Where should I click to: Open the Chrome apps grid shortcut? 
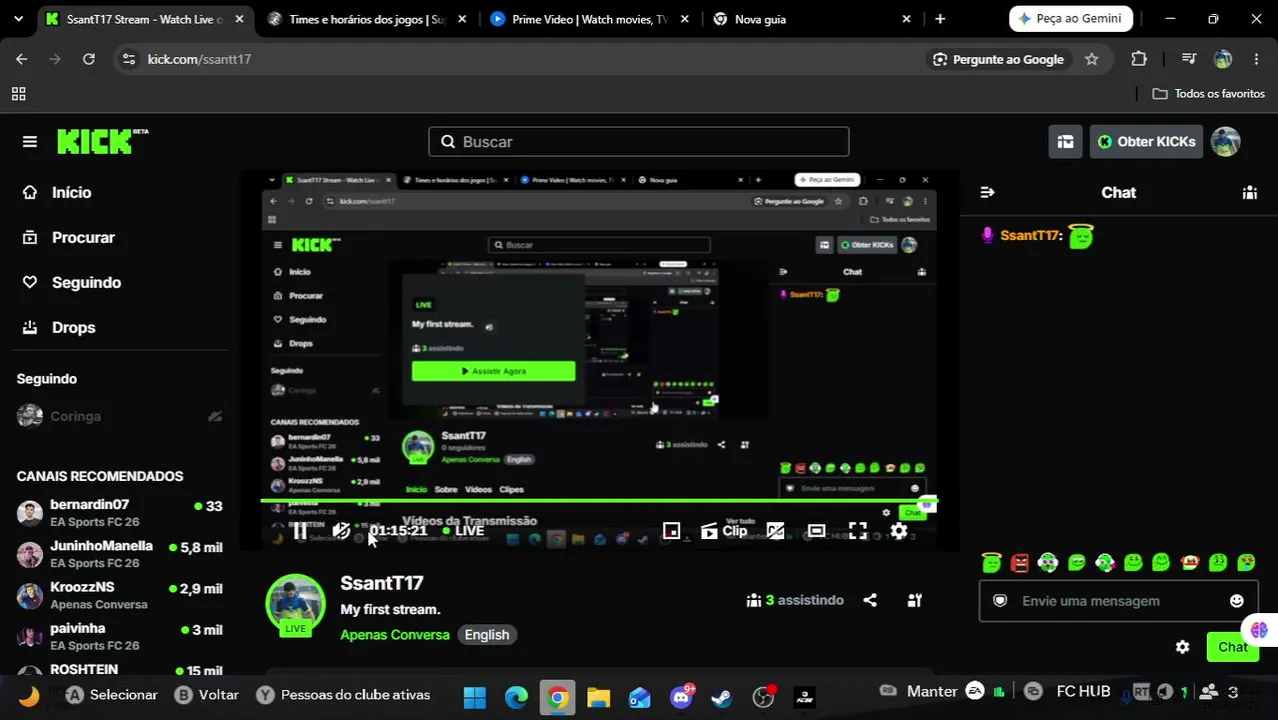[x=18, y=94]
